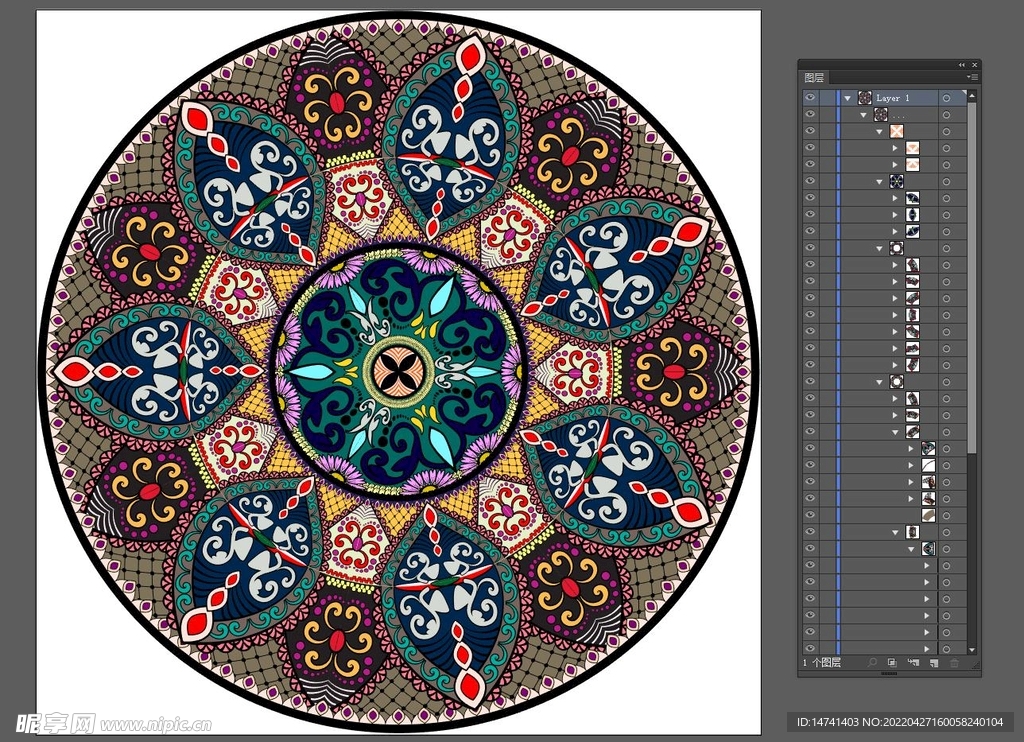The height and width of the screenshot is (742, 1024).
Task: Click the blue color bar of Layer 1
Action: pos(837,98)
